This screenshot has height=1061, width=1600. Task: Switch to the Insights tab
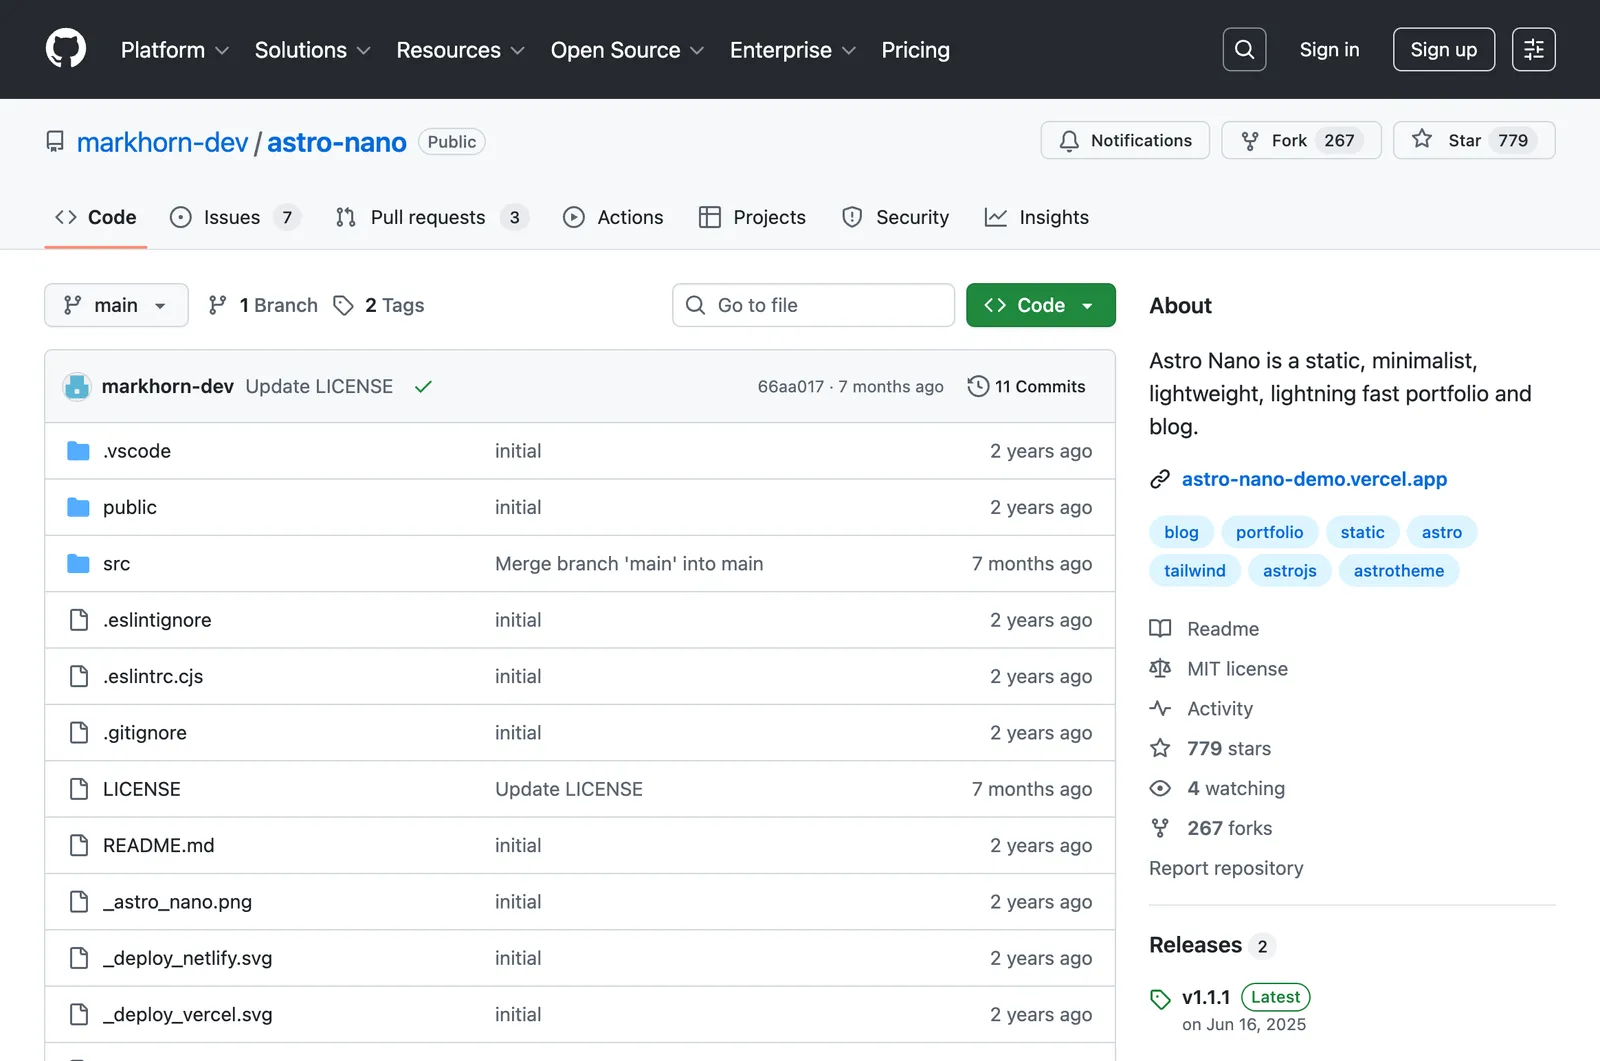coord(1036,217)
